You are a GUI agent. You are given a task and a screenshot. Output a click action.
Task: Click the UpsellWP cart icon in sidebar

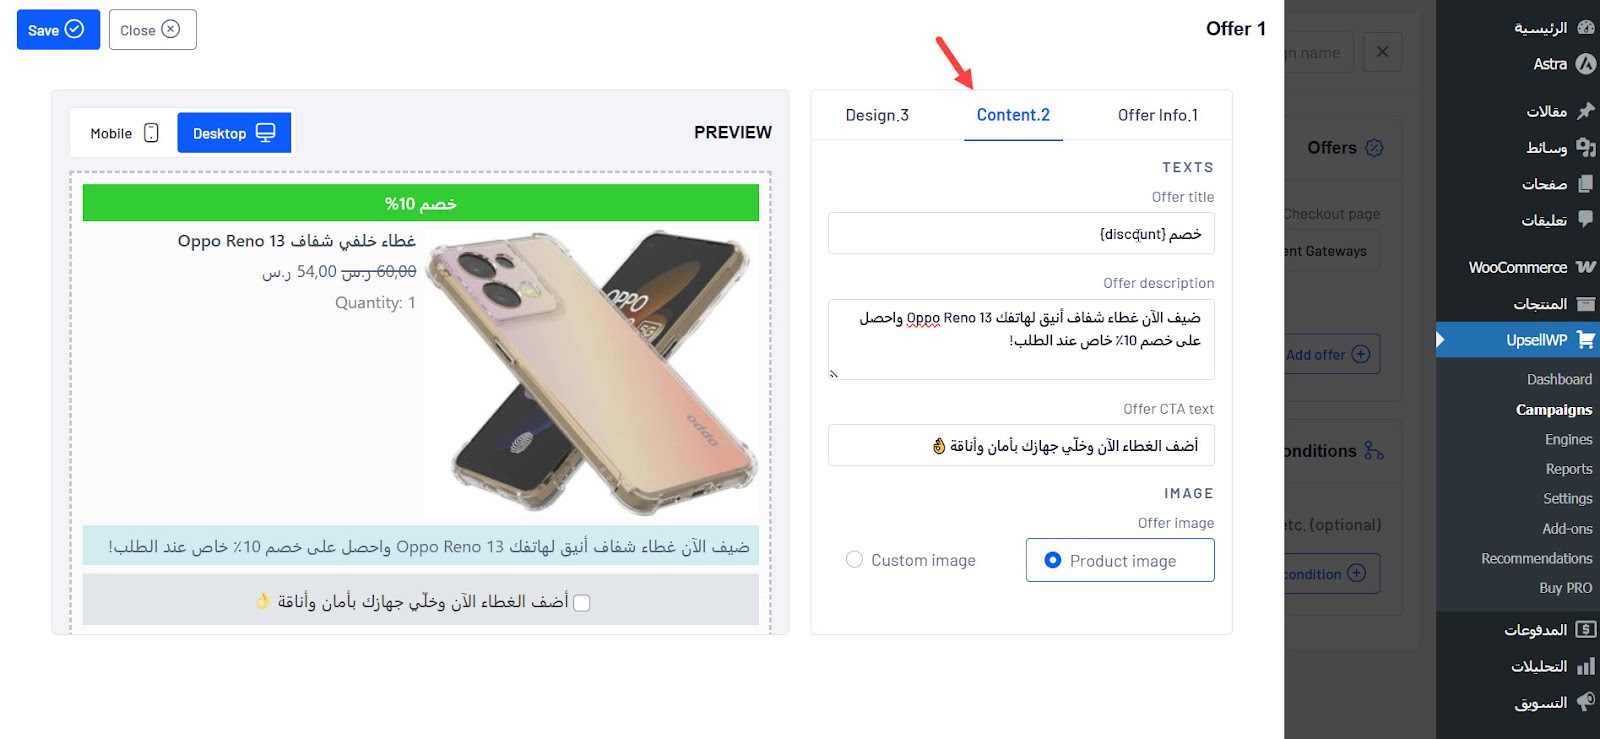point(1585,340)
